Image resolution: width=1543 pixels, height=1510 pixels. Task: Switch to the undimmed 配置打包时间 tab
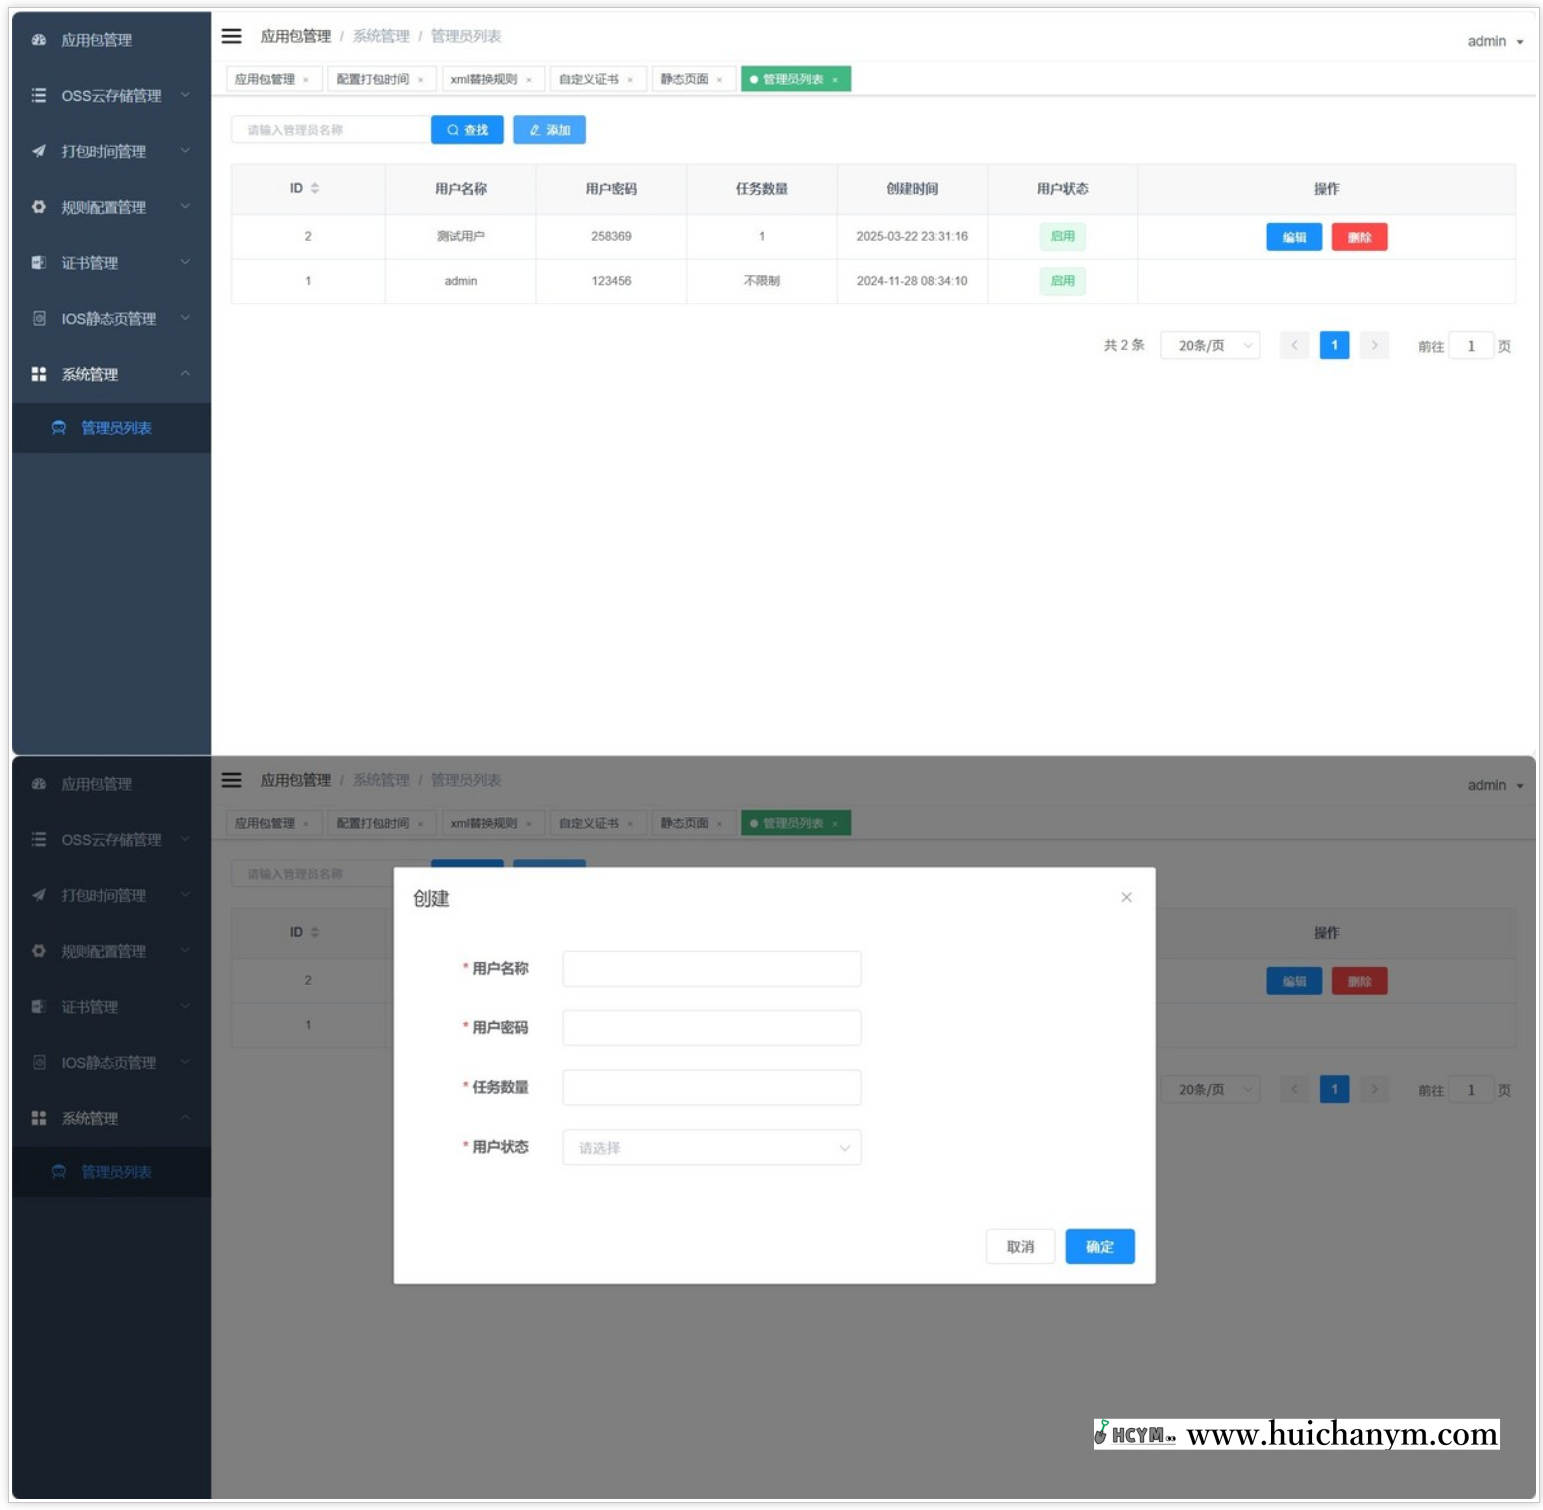(373, 79)
